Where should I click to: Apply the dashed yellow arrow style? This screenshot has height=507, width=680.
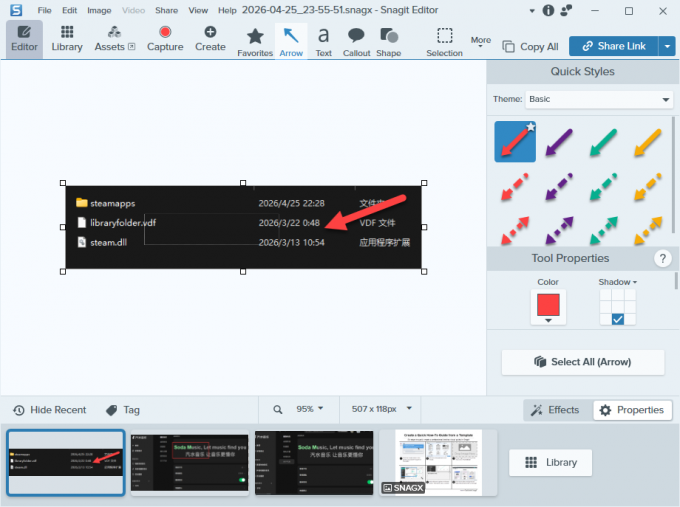647,186
